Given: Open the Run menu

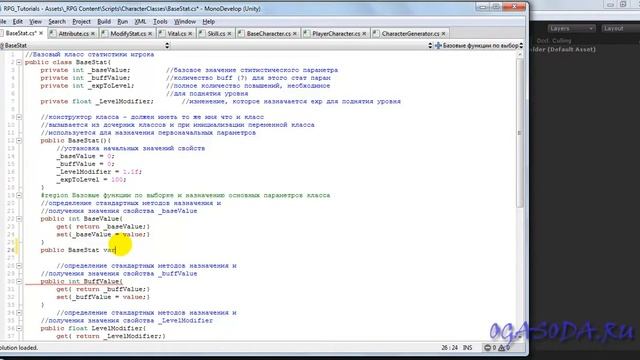Looking at the screenshot, I should coord(122,22).
